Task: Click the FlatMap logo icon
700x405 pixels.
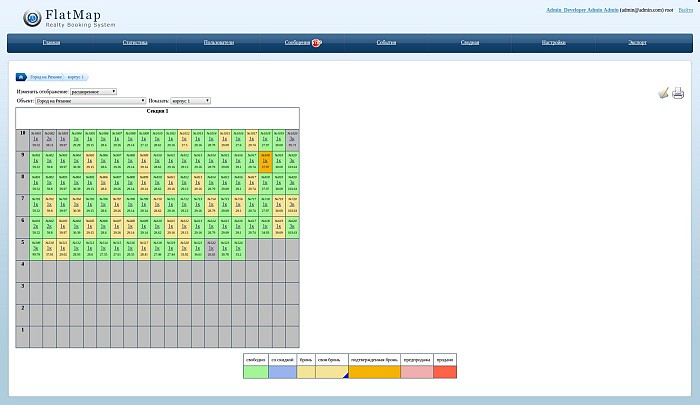Action: pyautogui.click(x=28, y=17)
